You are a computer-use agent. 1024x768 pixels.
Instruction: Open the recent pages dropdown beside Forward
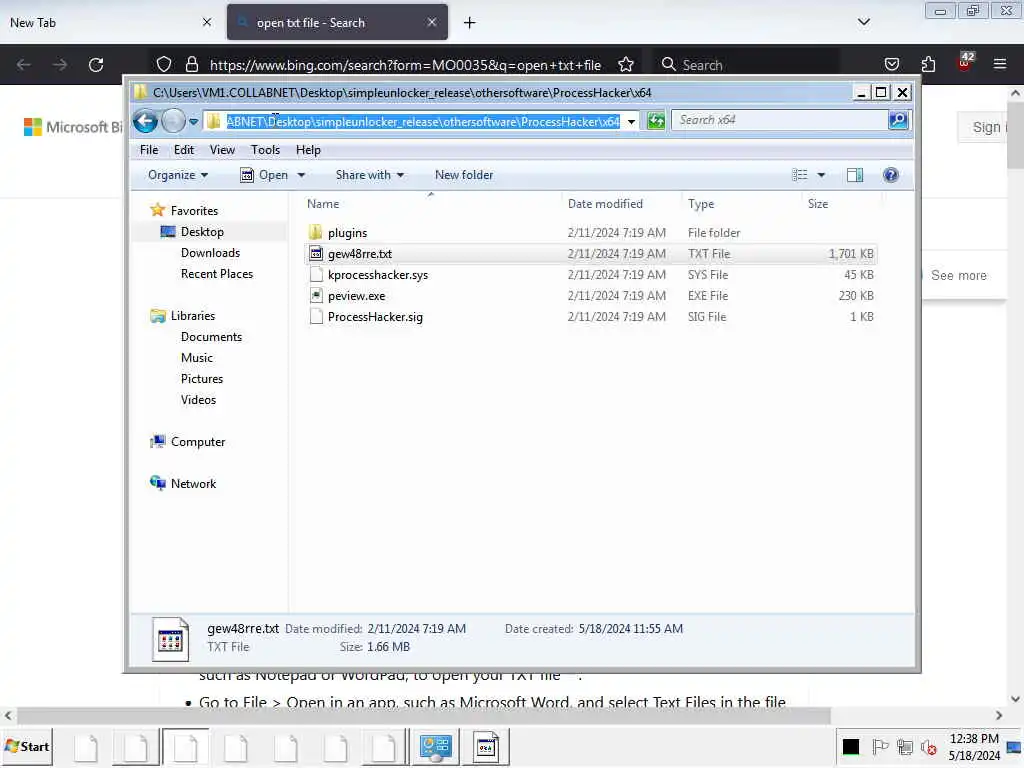pyautogui.click(x=193, y=121)
